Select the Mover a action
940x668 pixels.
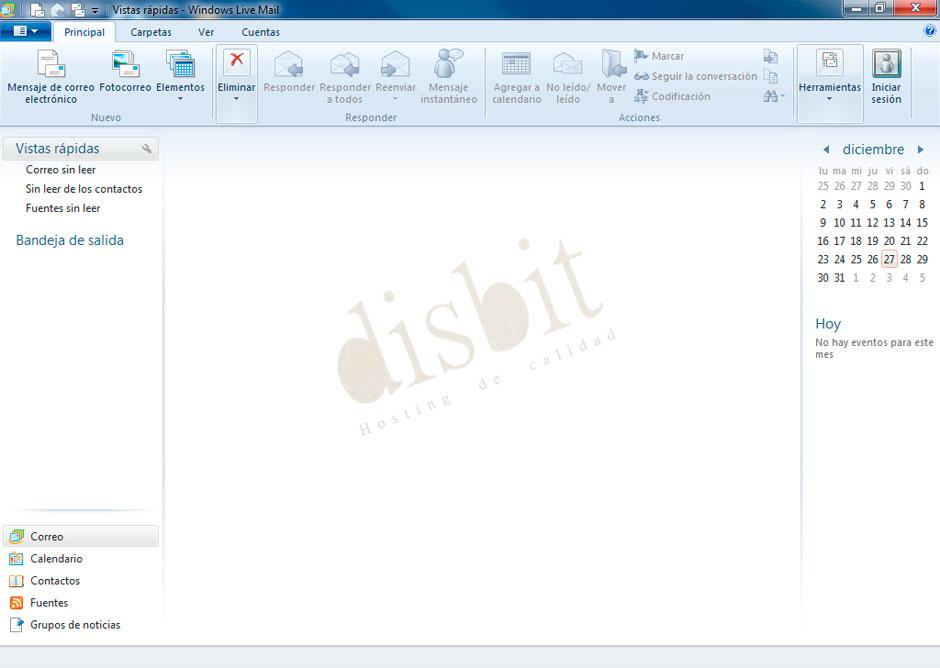tap(610, 75)
